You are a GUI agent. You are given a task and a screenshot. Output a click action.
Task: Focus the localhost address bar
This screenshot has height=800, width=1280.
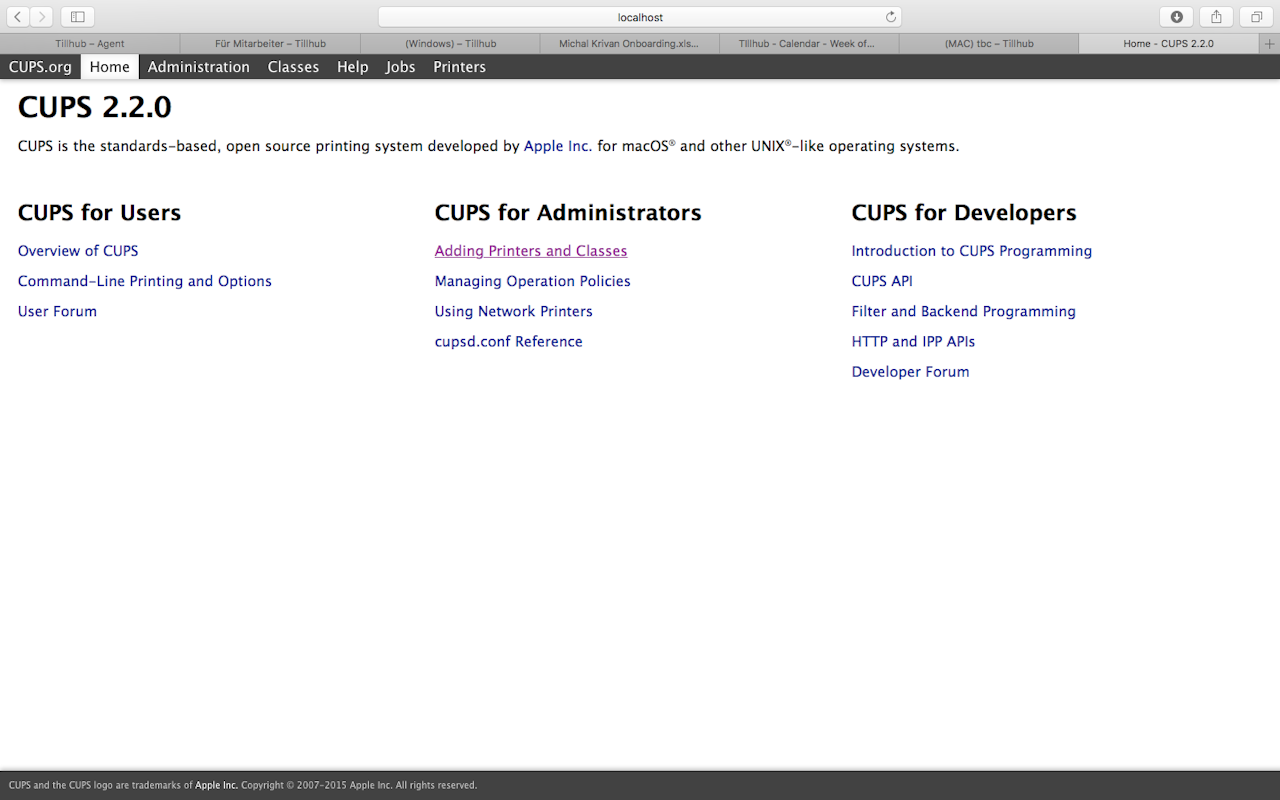point(640,17)
